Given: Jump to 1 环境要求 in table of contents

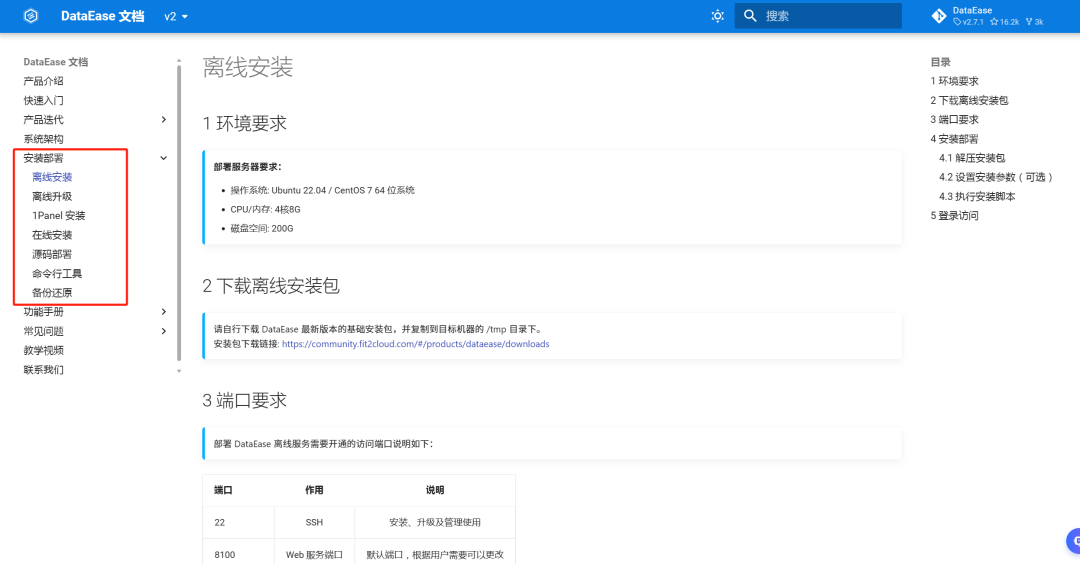Looking at the screenshot, I should point(955,81).
